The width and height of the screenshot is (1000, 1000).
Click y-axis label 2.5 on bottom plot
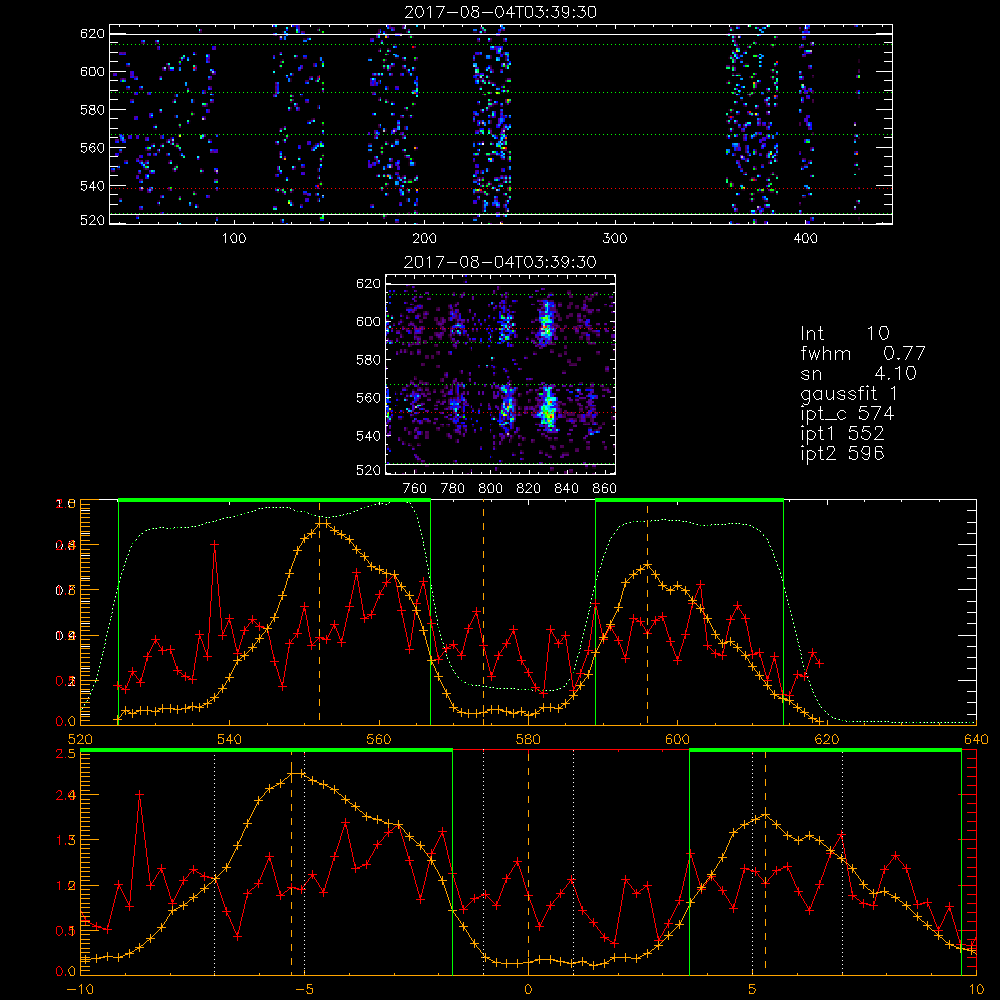pos(68,754)
